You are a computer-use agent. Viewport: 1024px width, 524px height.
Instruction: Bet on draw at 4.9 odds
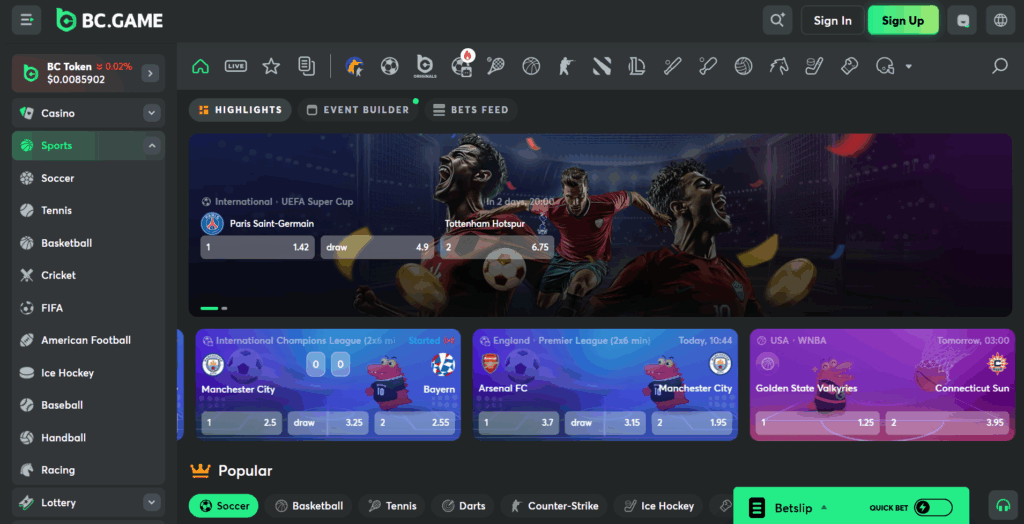pyautogui.click(x=377, y=248)
